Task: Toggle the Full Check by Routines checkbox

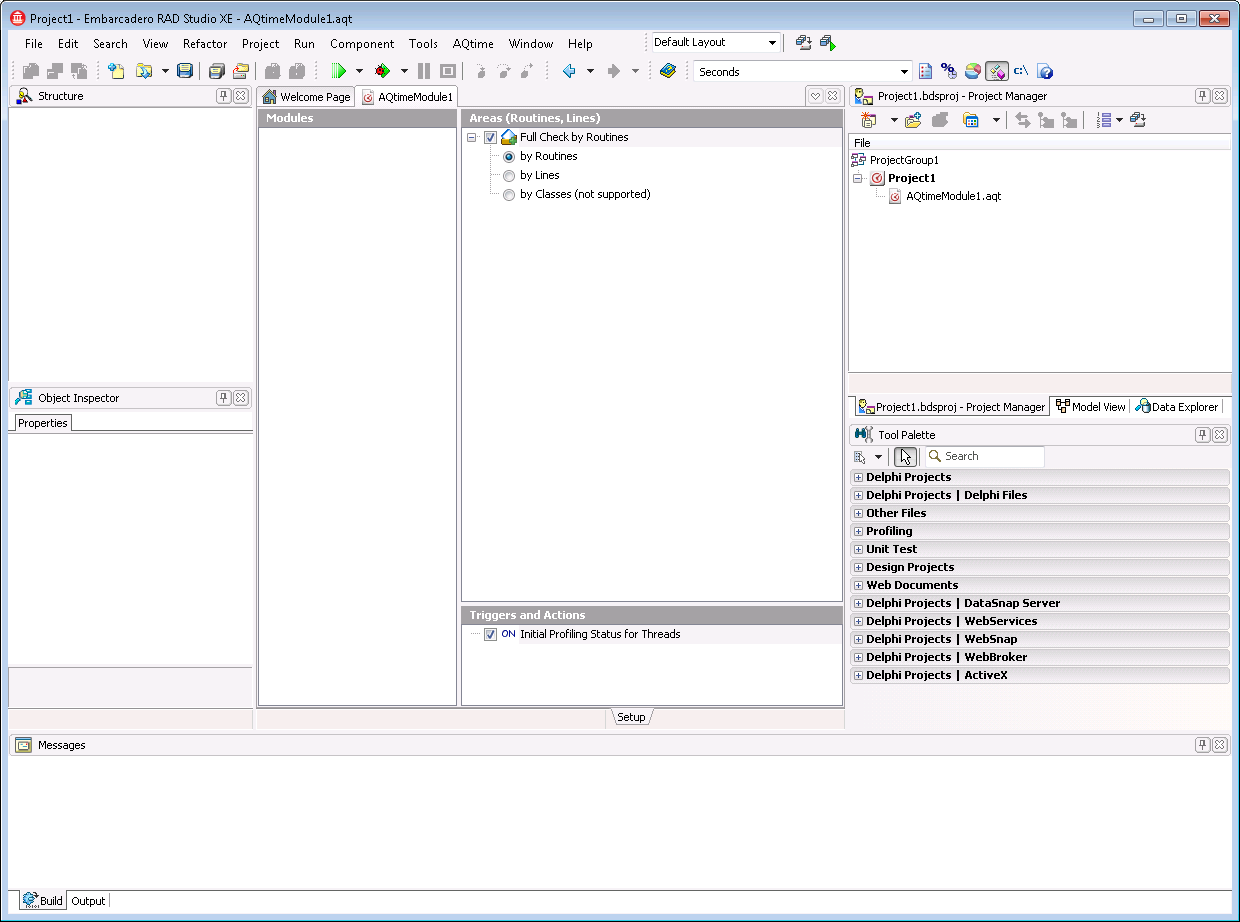Action: [x=490, y=138]
